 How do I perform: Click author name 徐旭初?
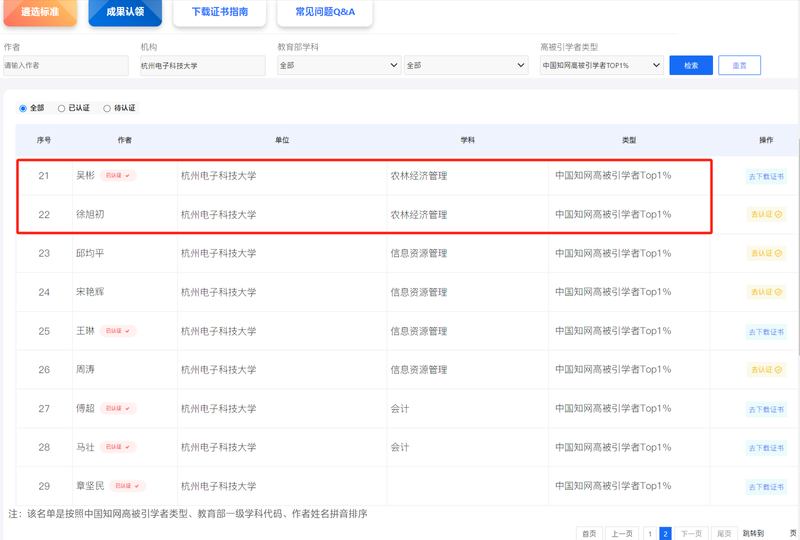tap(90, 214)
